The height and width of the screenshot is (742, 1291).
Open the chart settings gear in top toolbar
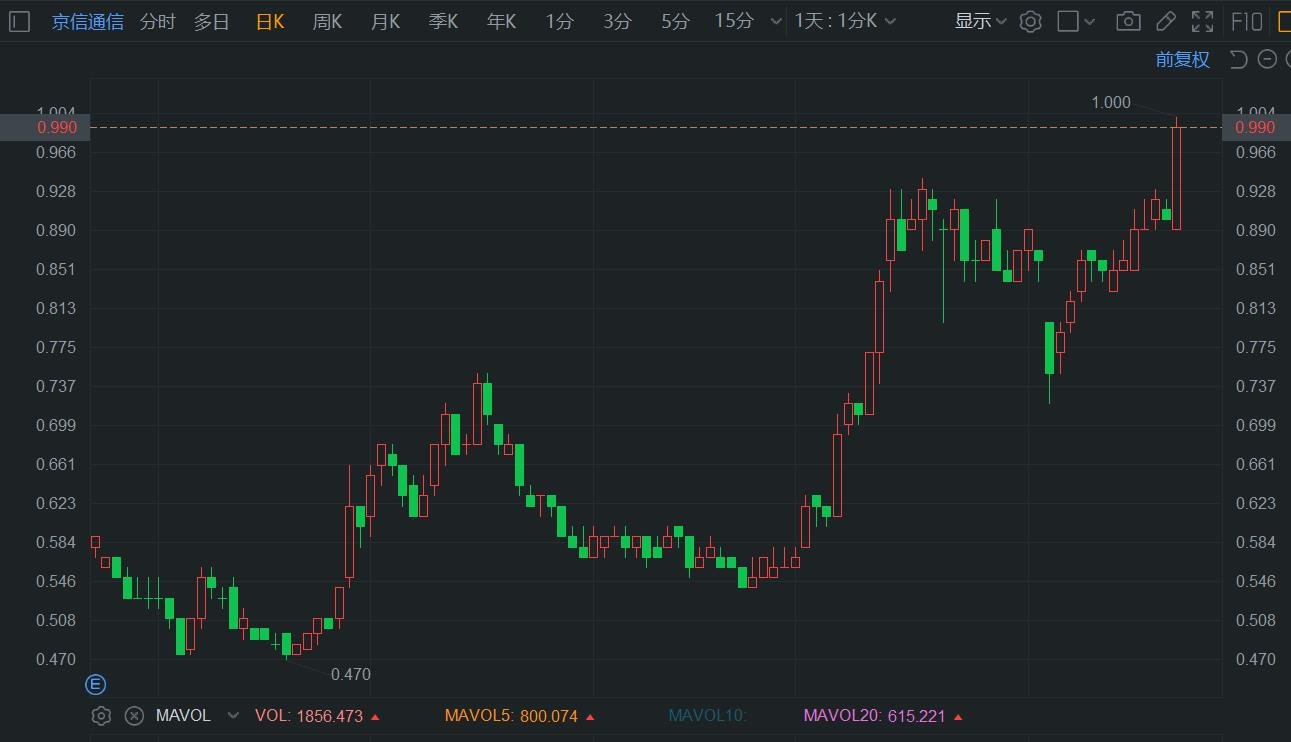coord(1030,21)
